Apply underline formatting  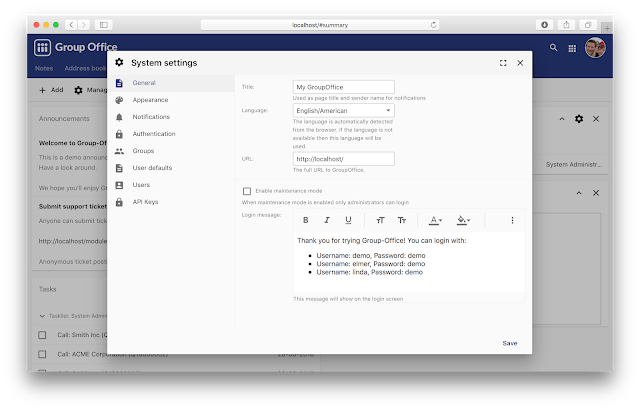(x=348, y=220)
